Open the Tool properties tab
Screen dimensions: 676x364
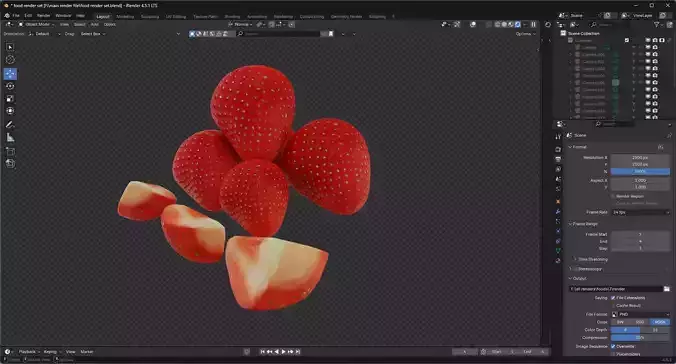[x=558, y=137]
